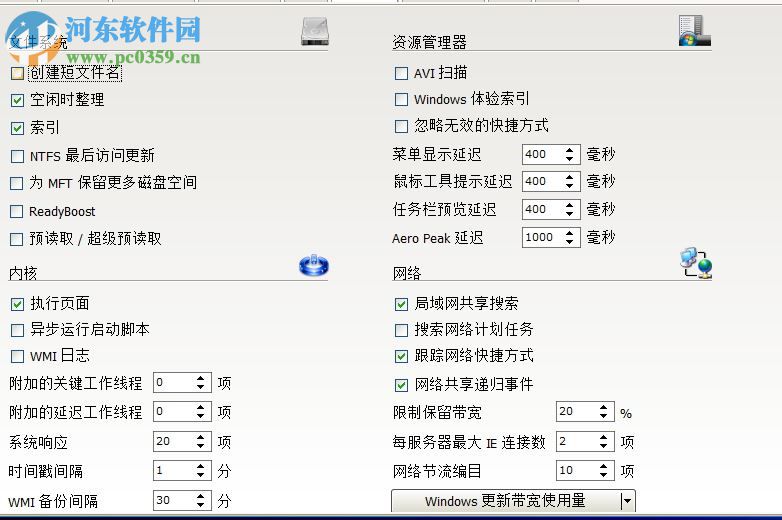
Task: Uncheck 网络共享递归事件
Action: tap(401, 385)
